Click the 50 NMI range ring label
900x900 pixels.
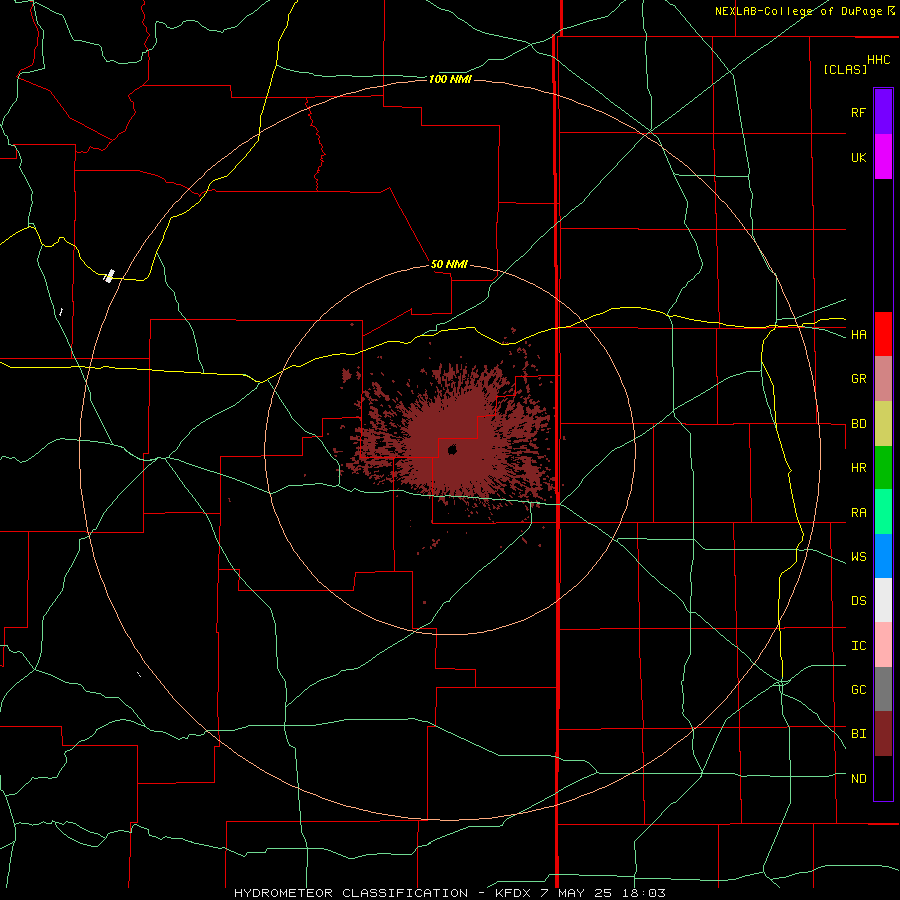pyautogui.click(x=449, y=264)
